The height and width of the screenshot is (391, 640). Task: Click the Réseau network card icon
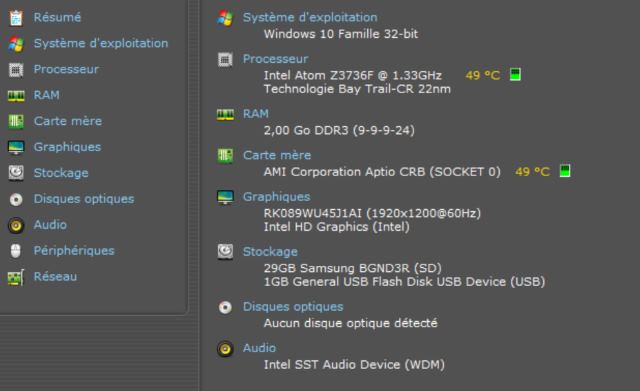click(16, 278)
